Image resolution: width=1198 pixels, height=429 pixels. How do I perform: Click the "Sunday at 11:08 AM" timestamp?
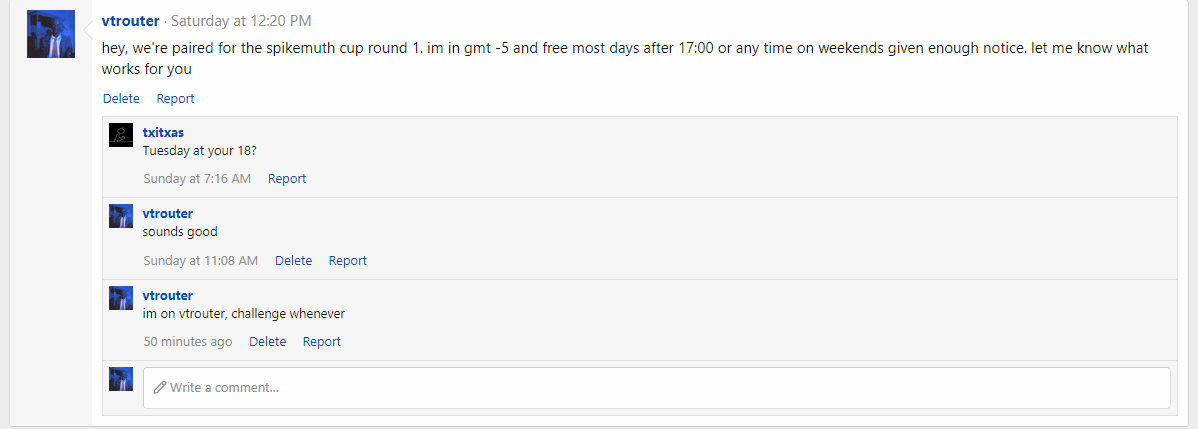(x=200, y=261)
